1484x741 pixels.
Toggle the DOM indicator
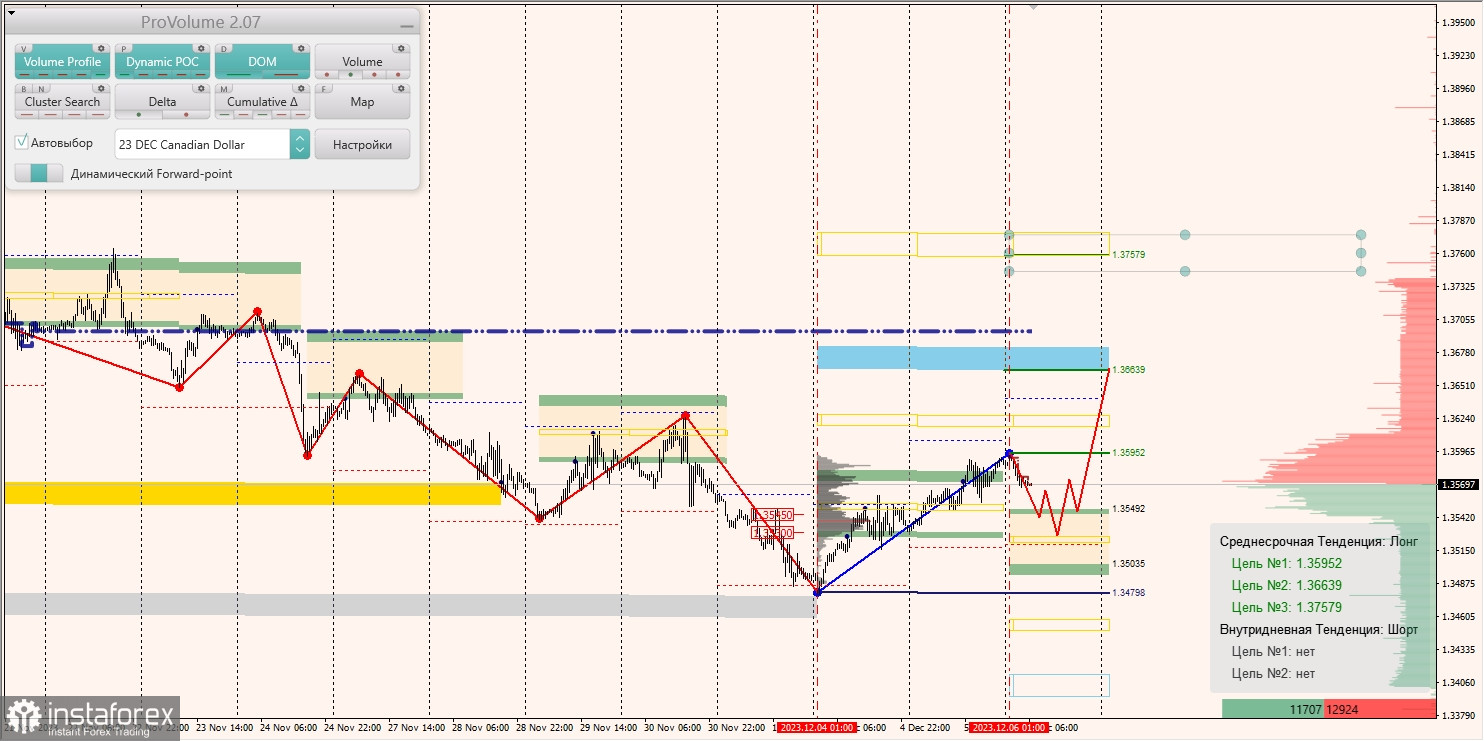(262, 62)
